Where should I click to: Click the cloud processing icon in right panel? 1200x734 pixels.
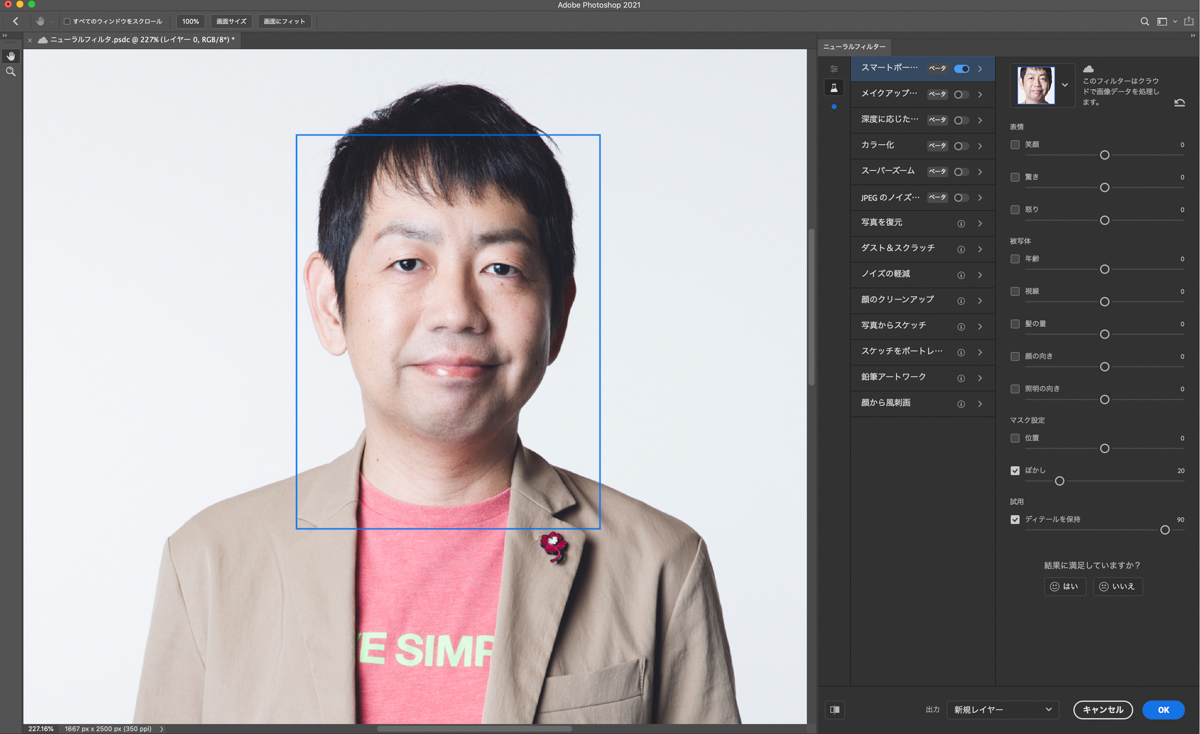(1089, 70)
